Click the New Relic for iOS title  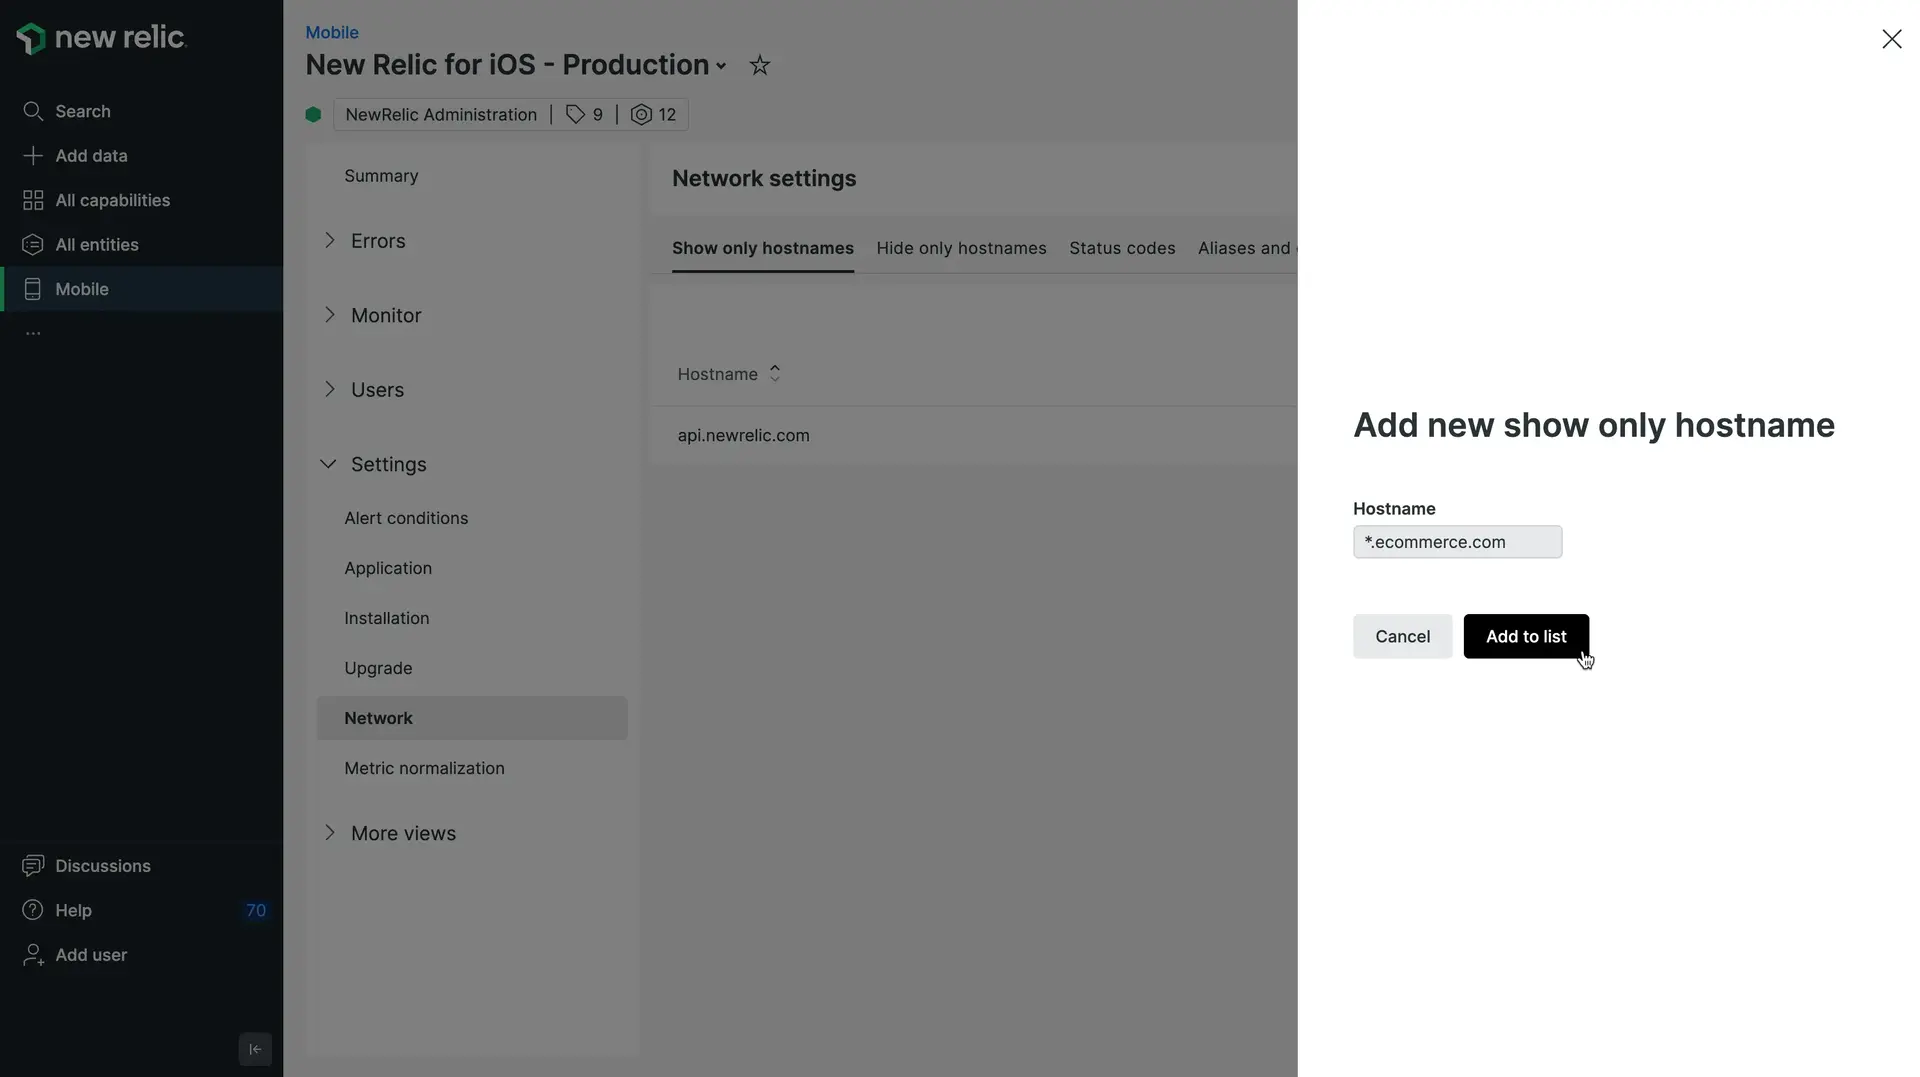click(x=507, y=65)
